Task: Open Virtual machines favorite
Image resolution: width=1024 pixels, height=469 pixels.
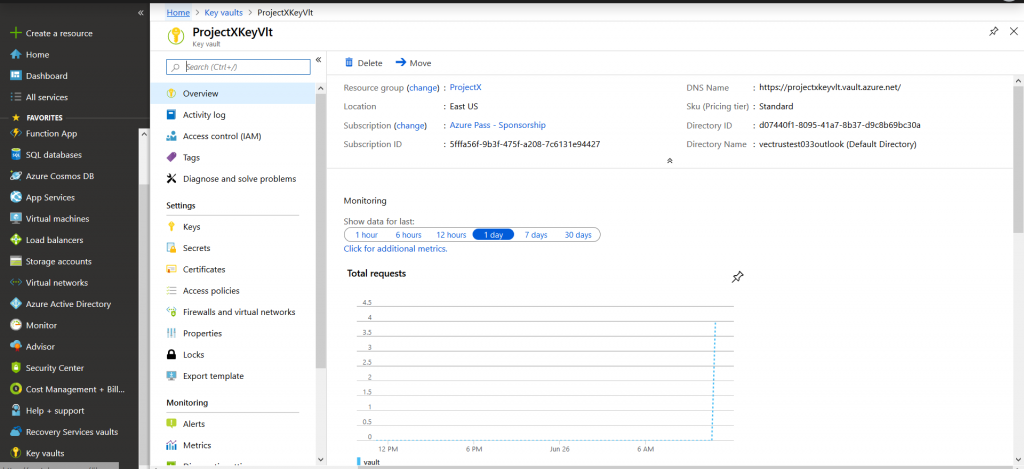Action: click(x=57, y=219)
